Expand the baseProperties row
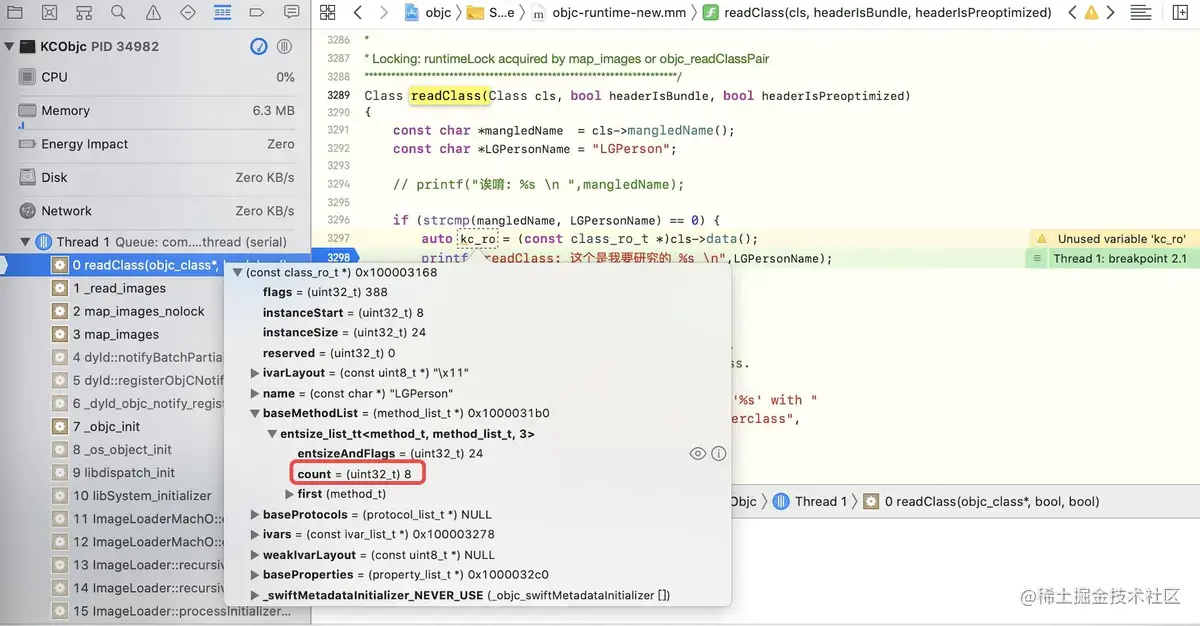The image size is (1200, 626). (255, 575)
